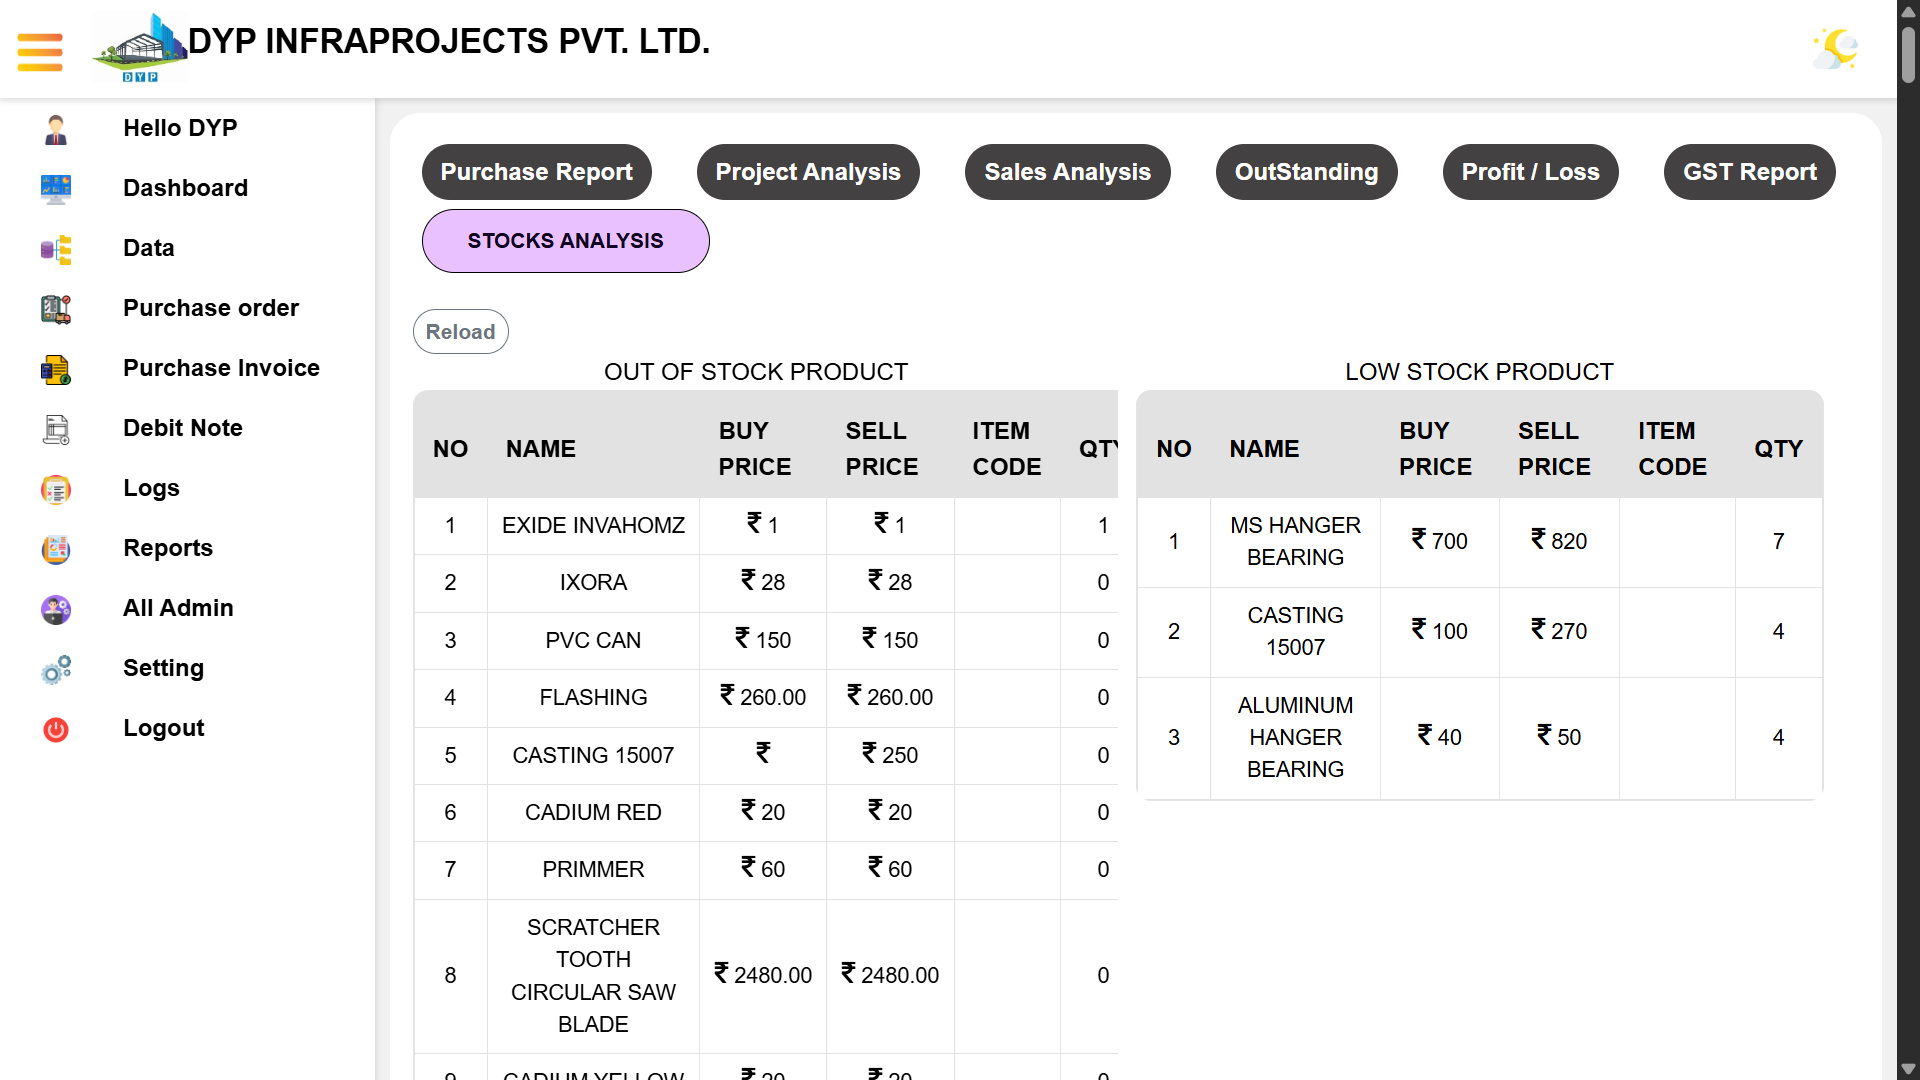Click the Data database icon

pos(56,249)
